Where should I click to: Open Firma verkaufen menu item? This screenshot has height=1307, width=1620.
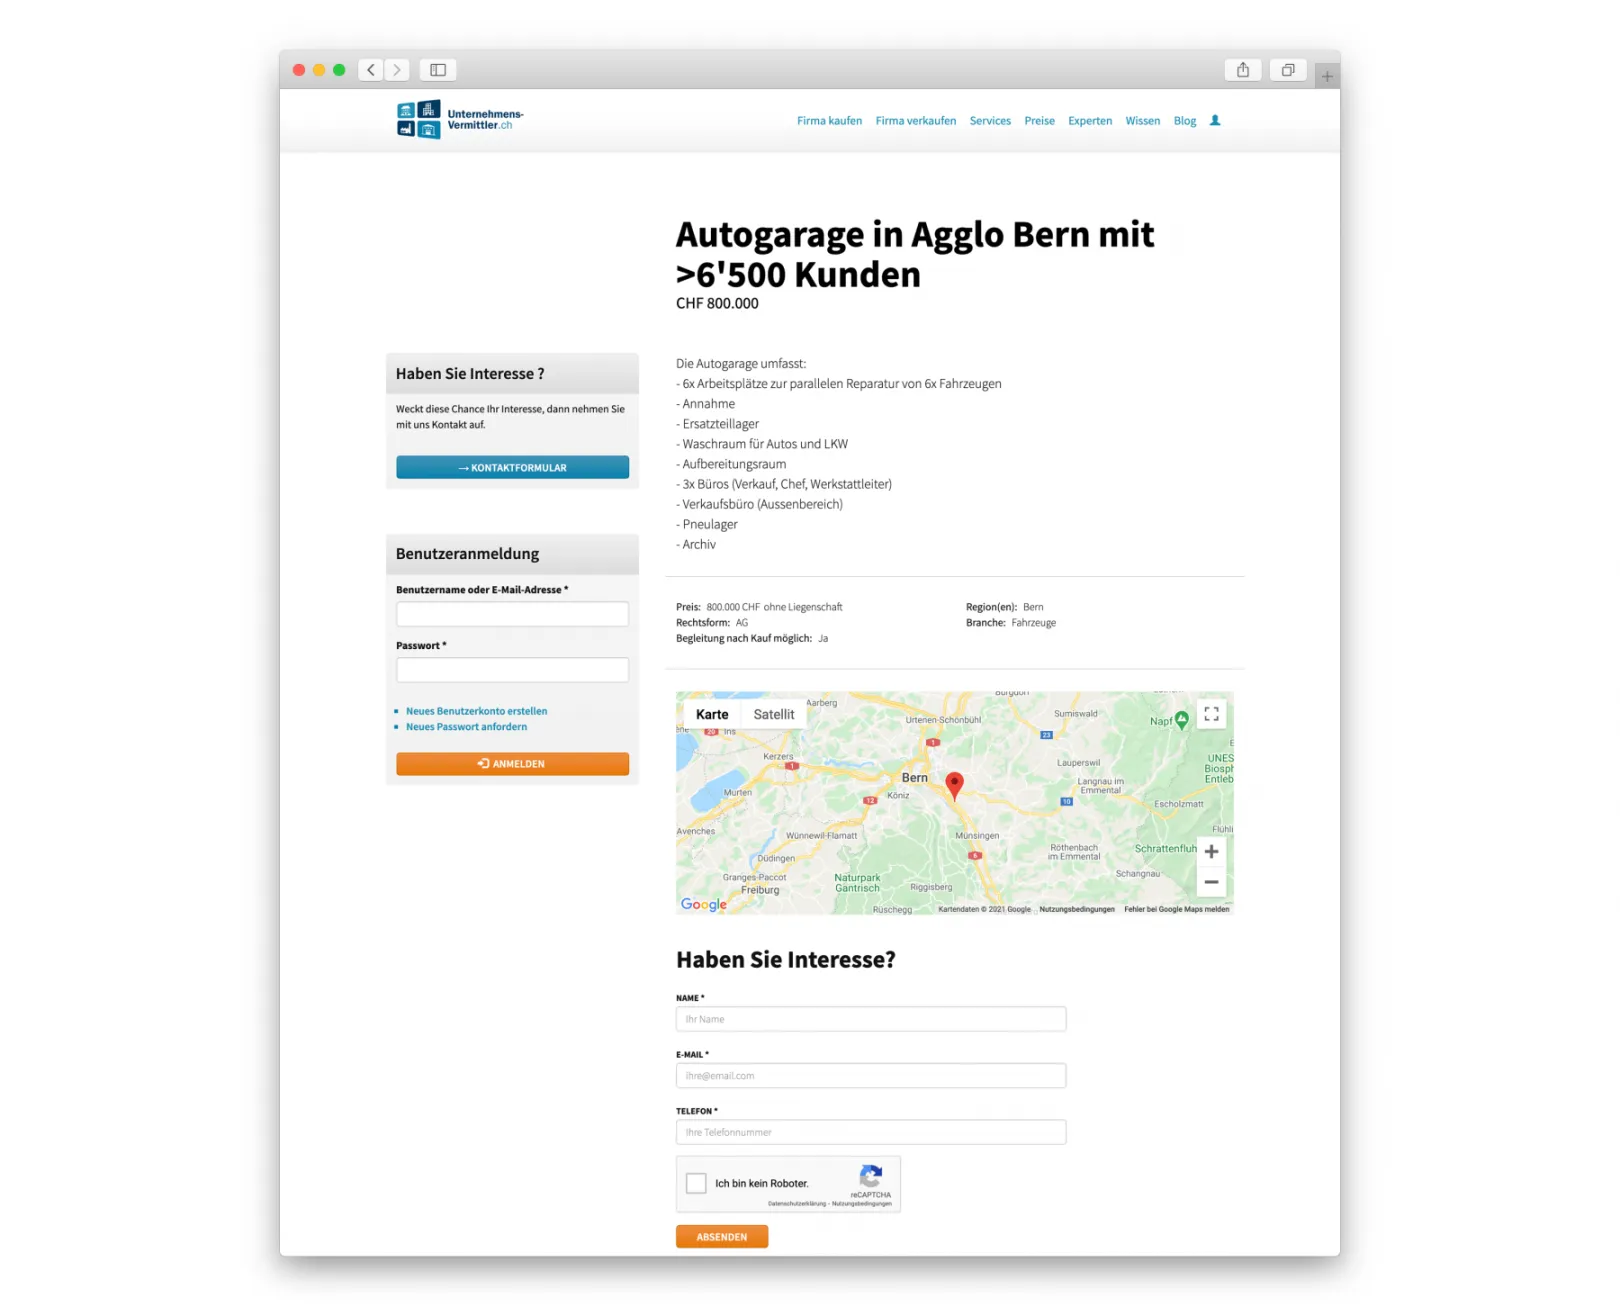pyautogui.click(x=915, y=121)
